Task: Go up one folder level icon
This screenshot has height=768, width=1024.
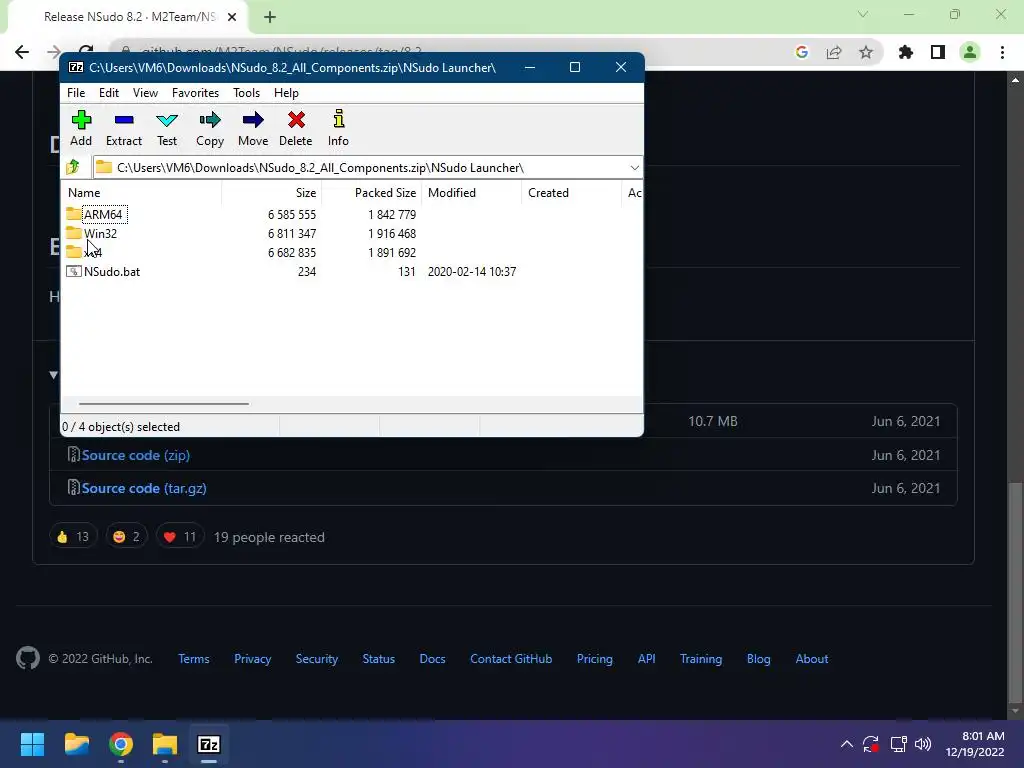Action: [73, 167]
